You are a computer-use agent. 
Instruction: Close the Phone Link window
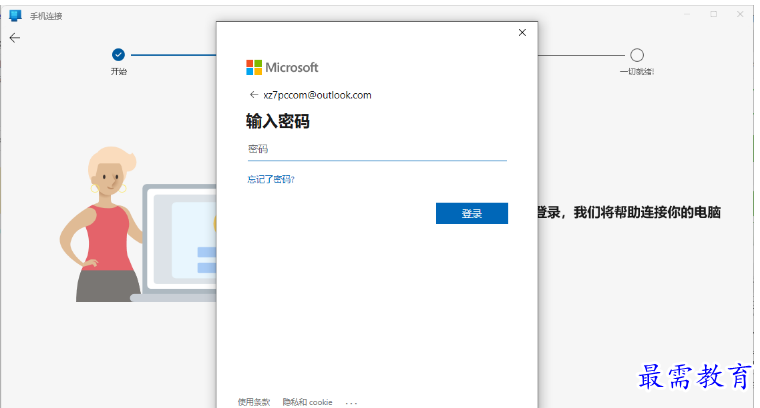740,15
